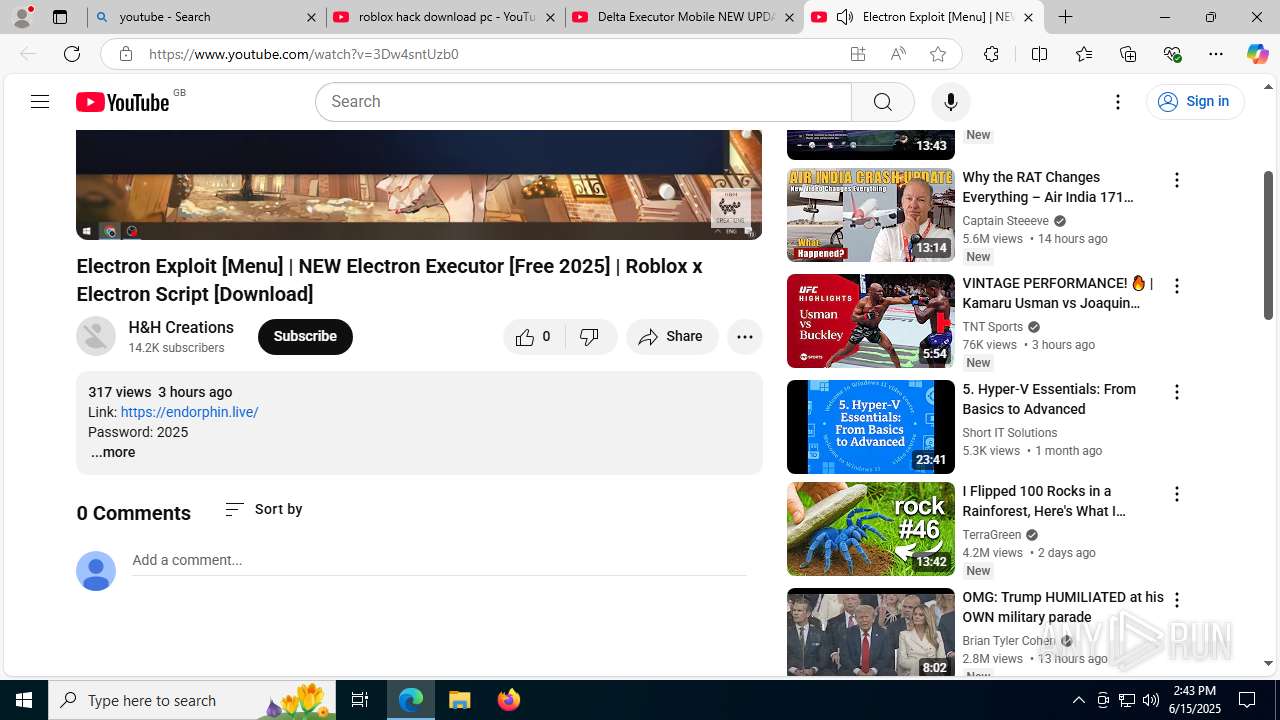The width and height of the screenshot is (1280, 720).
Task: Open TNT Sports channel link
Action: pos(992,327)
